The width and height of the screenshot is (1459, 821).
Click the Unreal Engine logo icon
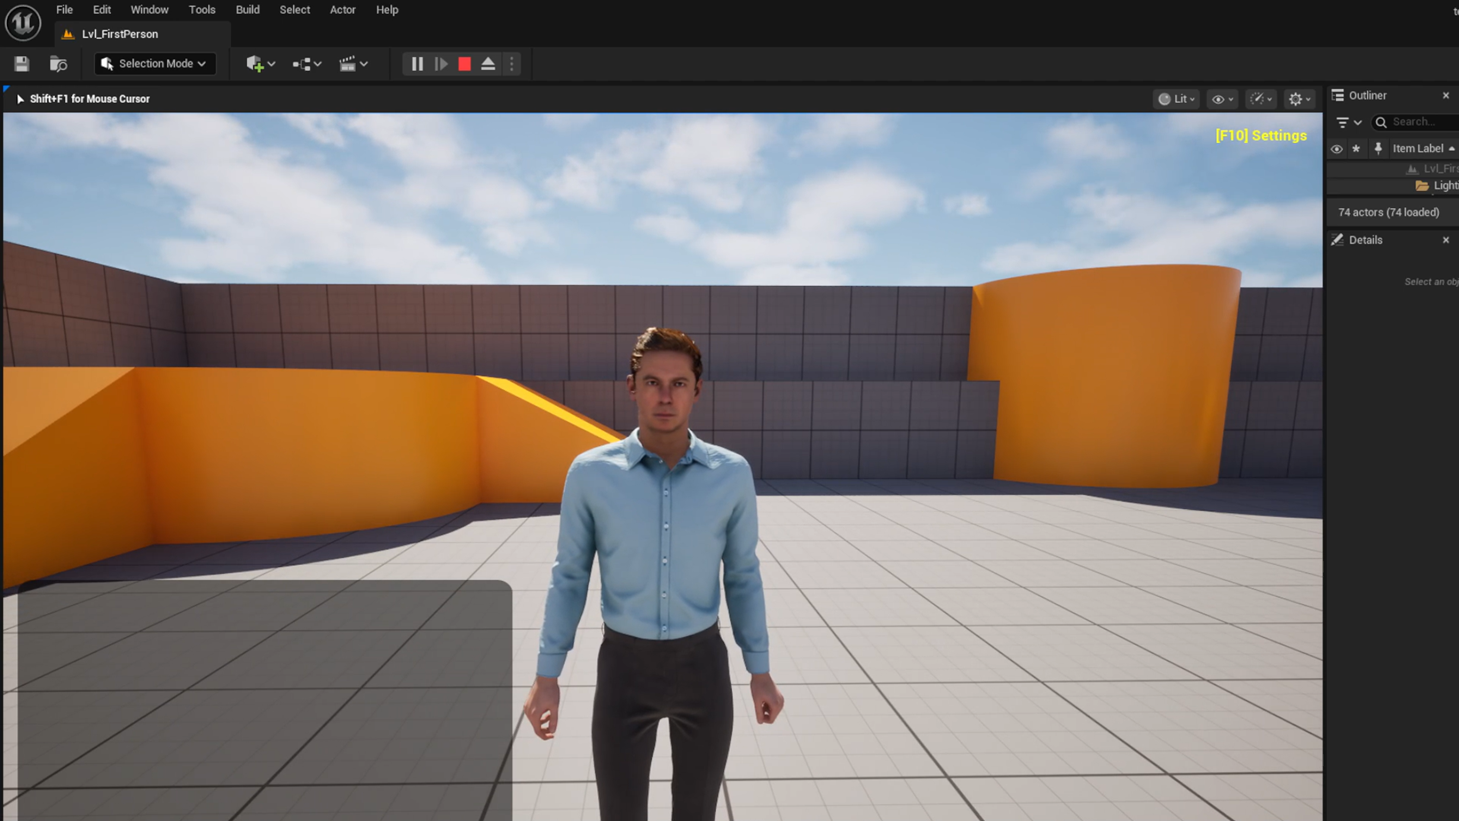coord(22,22)
